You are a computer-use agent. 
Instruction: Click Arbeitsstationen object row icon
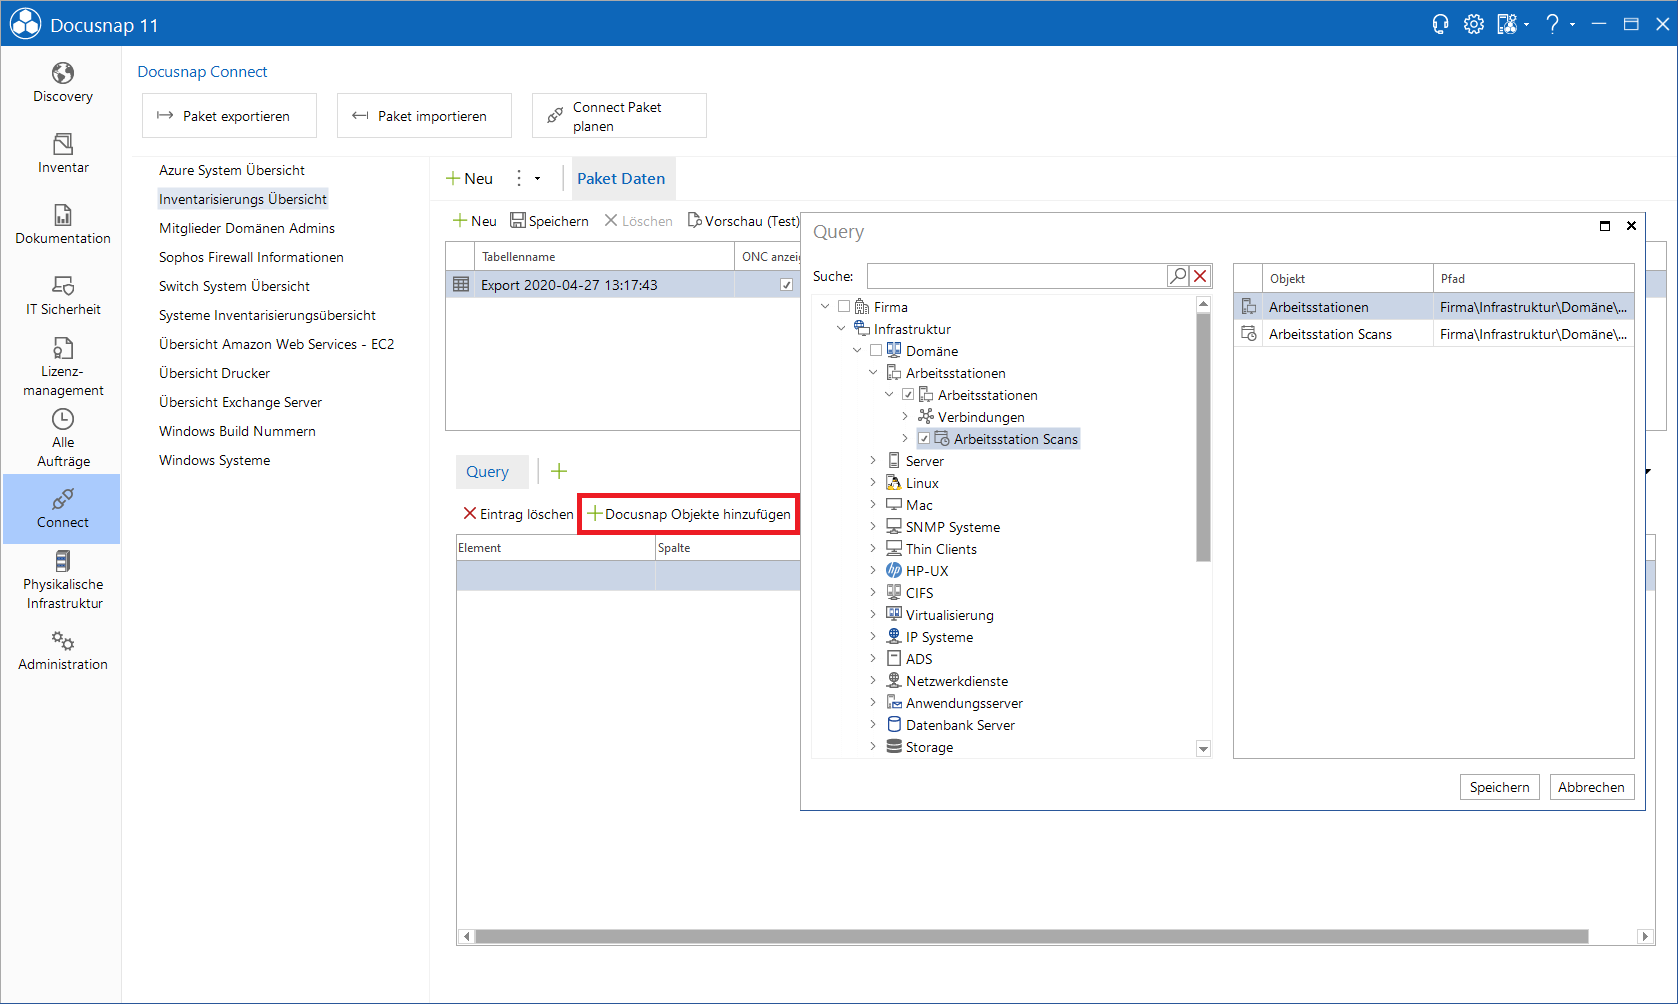1249,307
